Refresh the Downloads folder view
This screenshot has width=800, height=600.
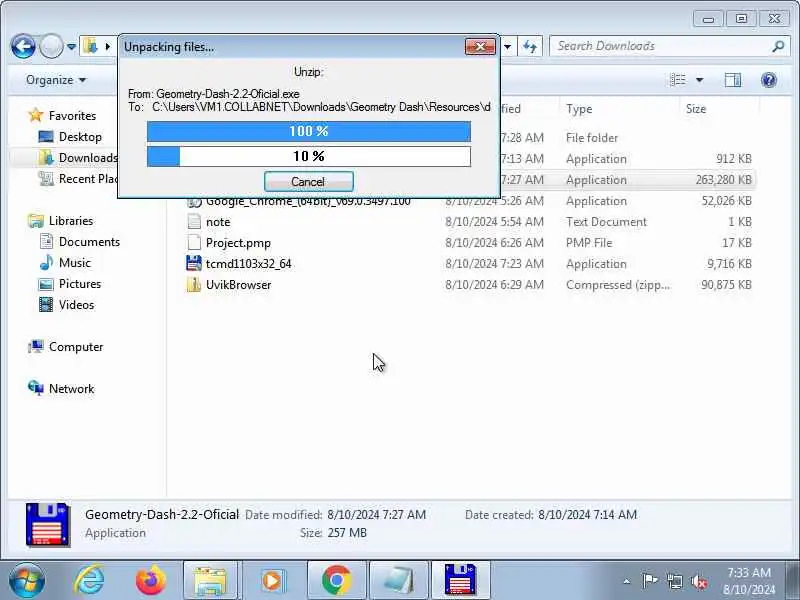[530, 47]
